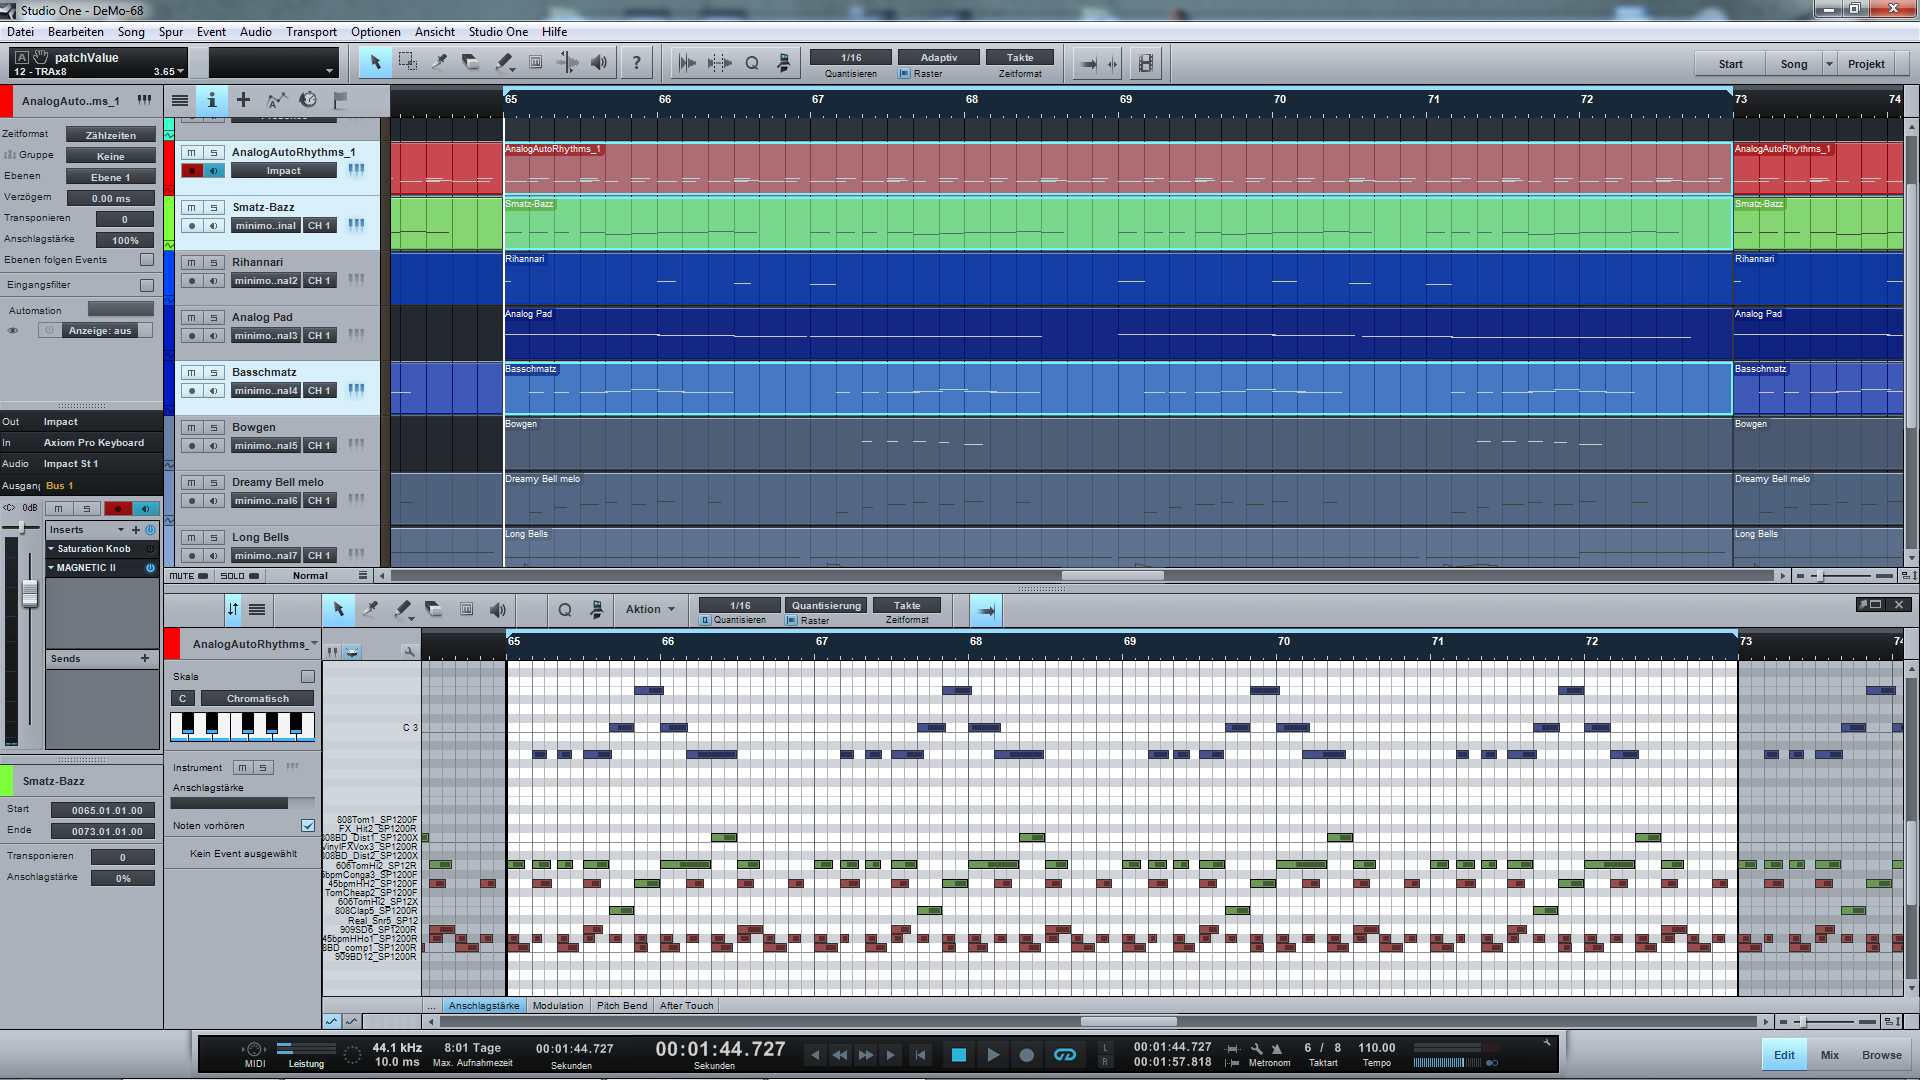The height and width of the screenshot is (1080, 1920).
Task: Click the Quantize Q icon in main toolbar
Action: tap(752, 63)
